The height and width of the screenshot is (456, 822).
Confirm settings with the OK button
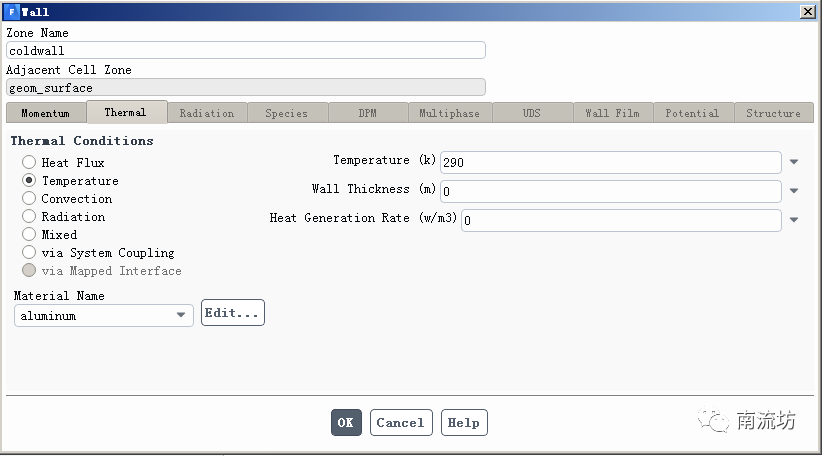[346, 423]
